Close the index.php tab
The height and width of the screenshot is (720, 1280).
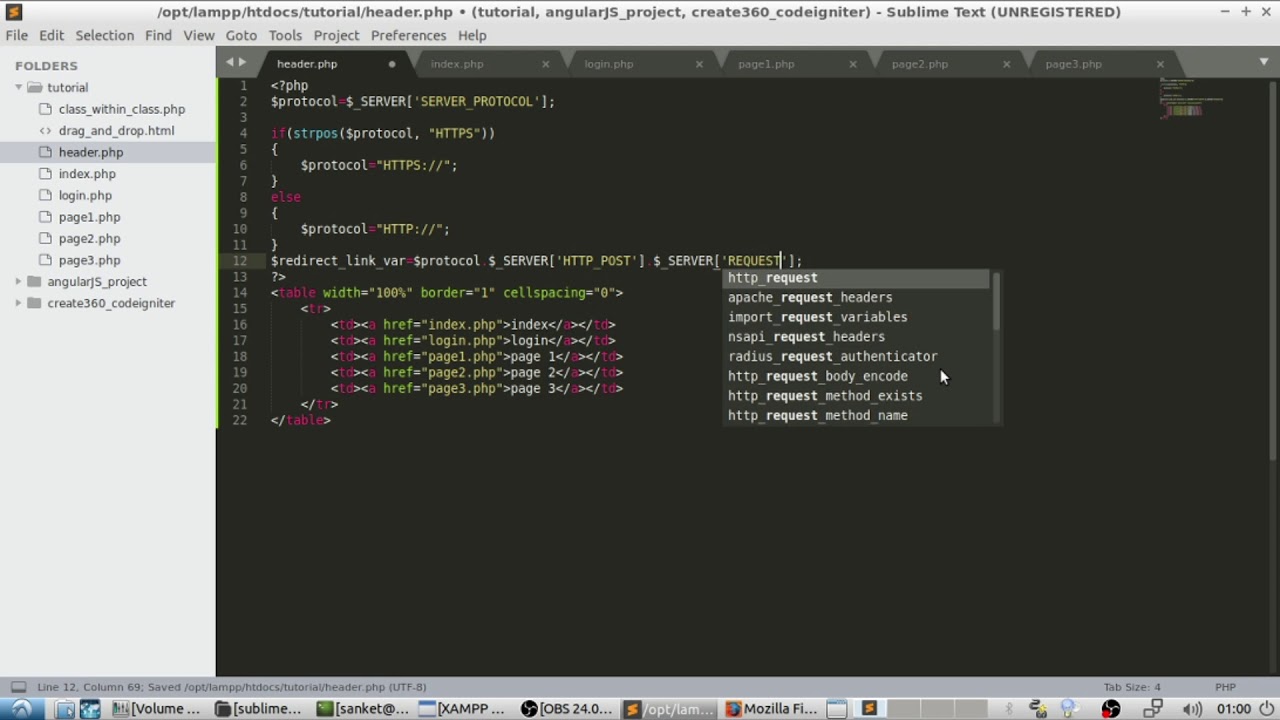point(545,64)
